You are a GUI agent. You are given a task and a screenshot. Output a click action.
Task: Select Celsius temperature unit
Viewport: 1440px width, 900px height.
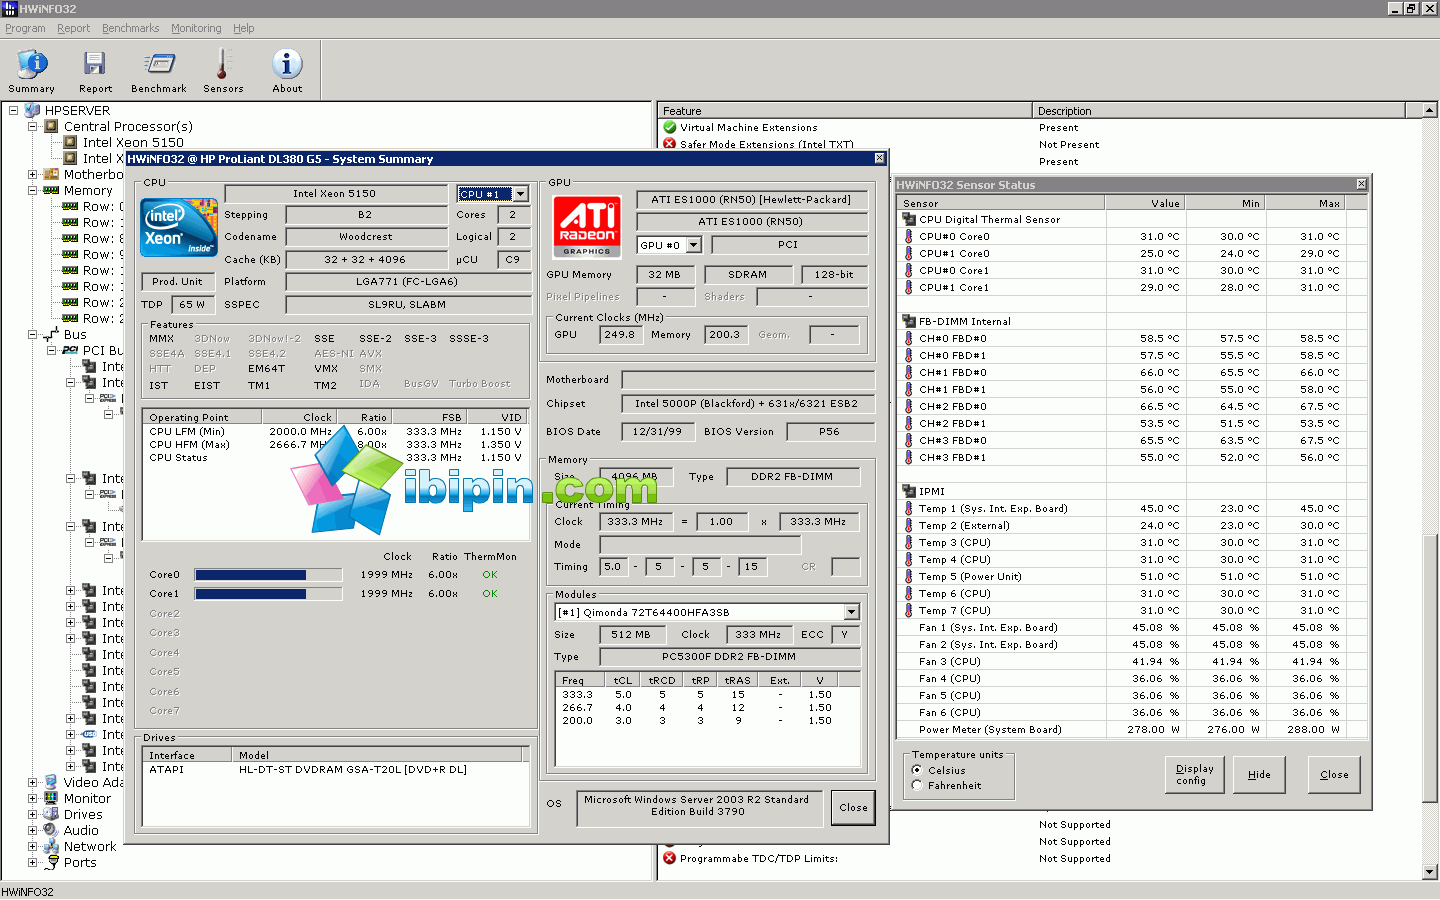coord(917,770)
